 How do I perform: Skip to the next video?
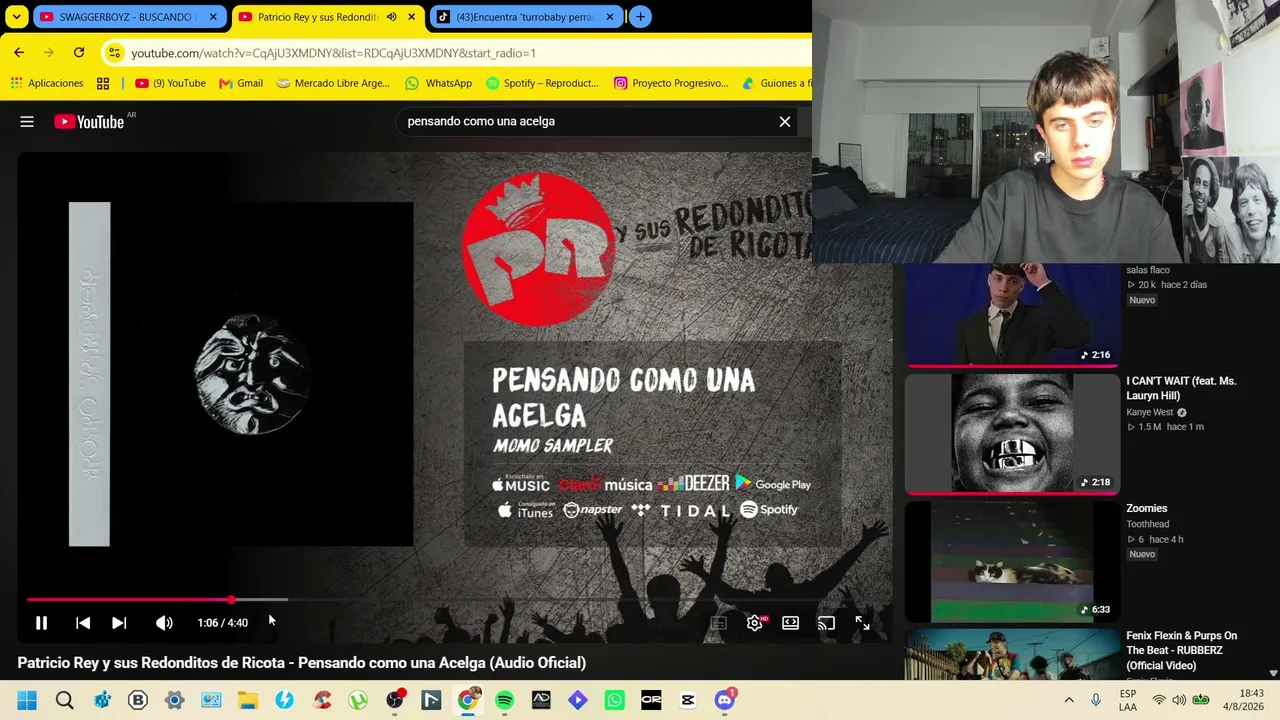point(119,623)
